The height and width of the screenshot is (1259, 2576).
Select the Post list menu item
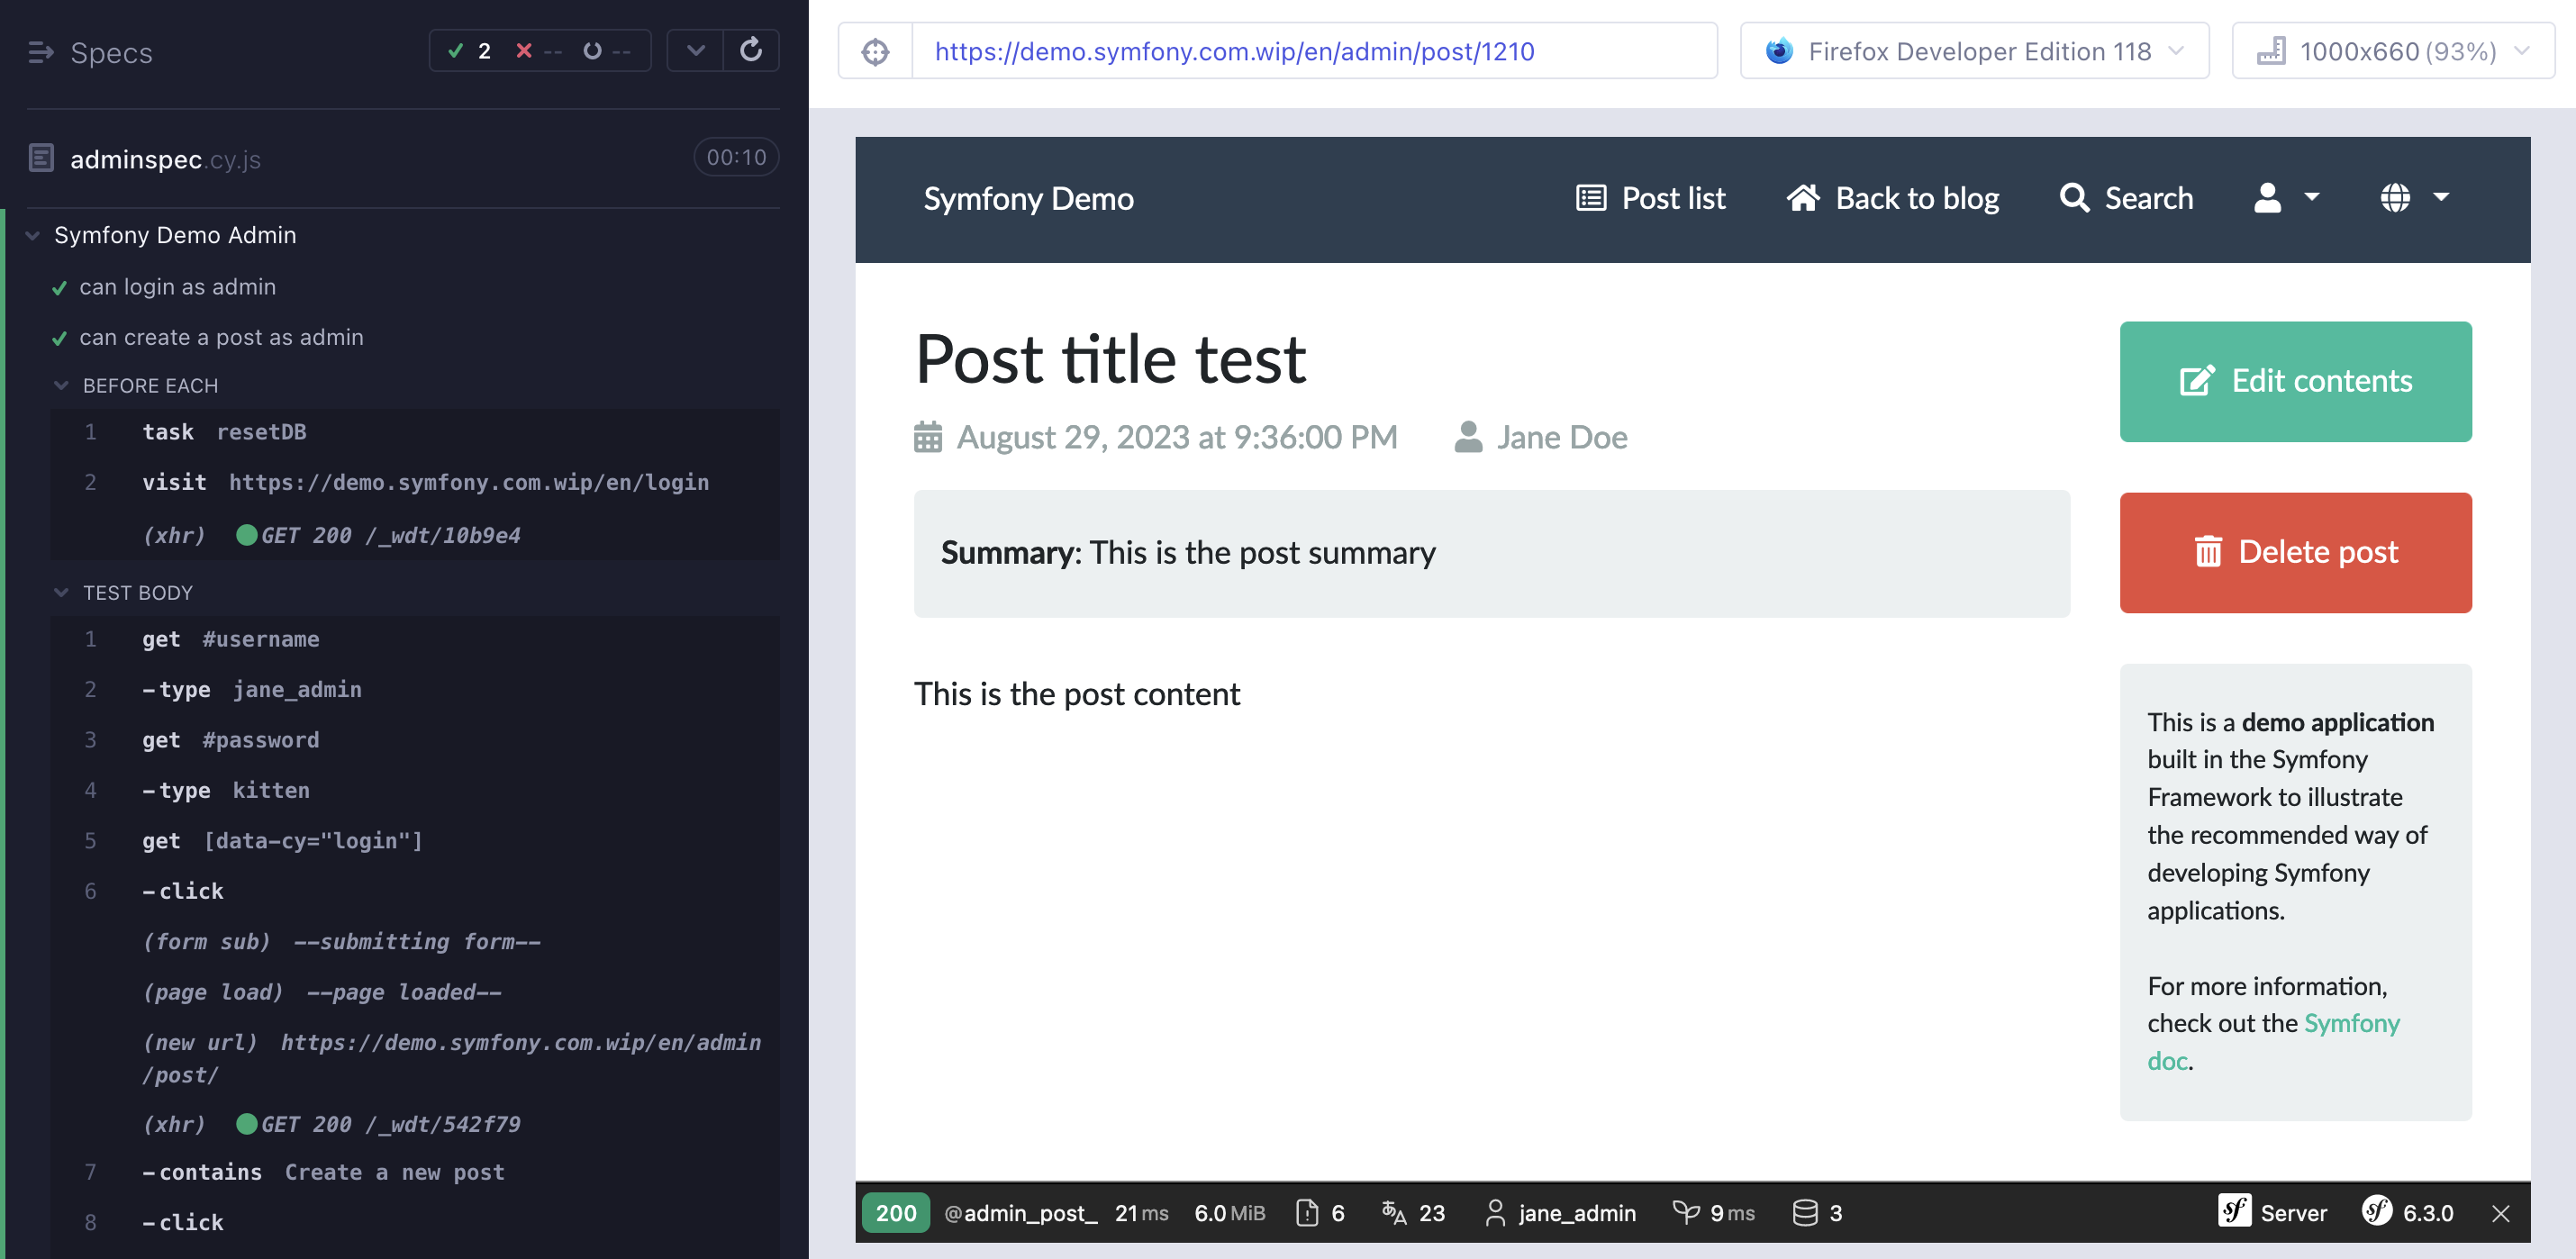coord(1650,198)
